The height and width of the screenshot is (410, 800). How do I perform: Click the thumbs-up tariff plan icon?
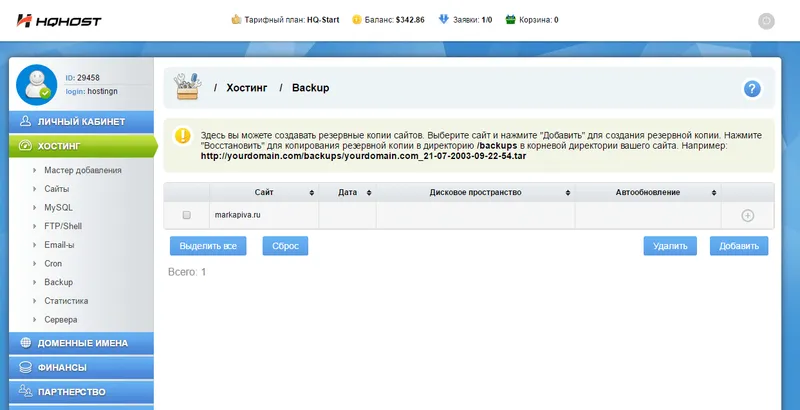236,20
